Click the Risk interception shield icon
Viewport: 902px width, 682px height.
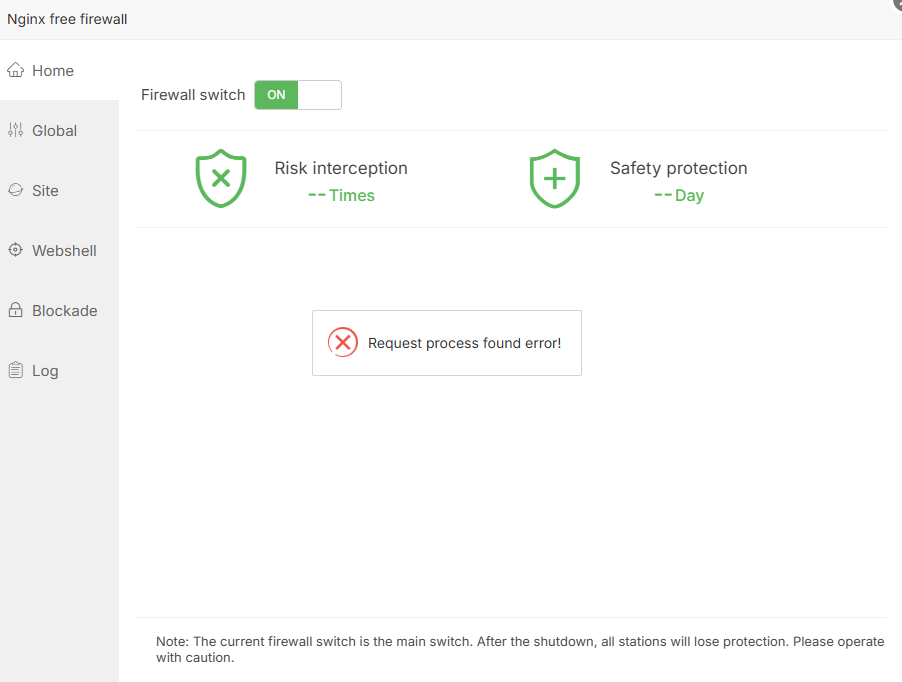(221, 179)
